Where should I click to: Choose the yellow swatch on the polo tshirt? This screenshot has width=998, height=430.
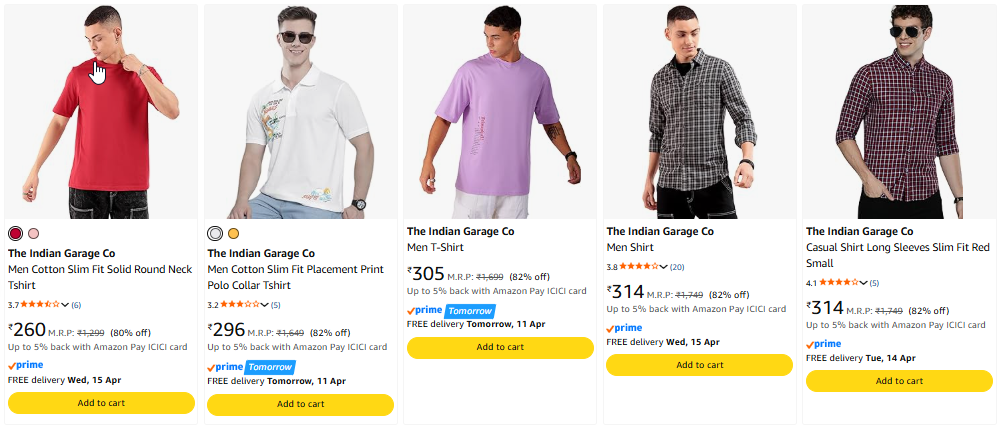pyautogui.click(x=233, y=233)
